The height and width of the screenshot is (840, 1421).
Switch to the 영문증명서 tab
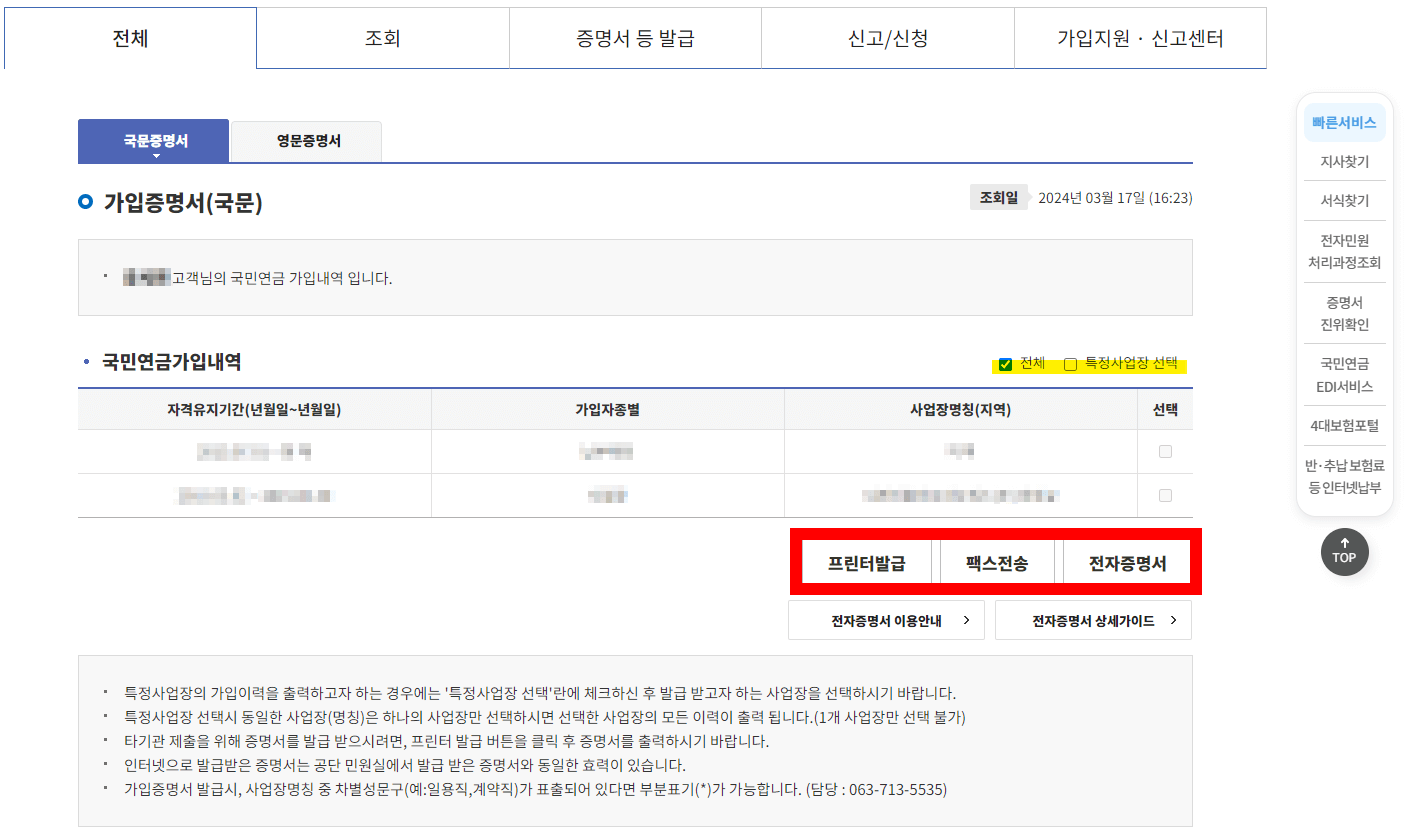308,141
